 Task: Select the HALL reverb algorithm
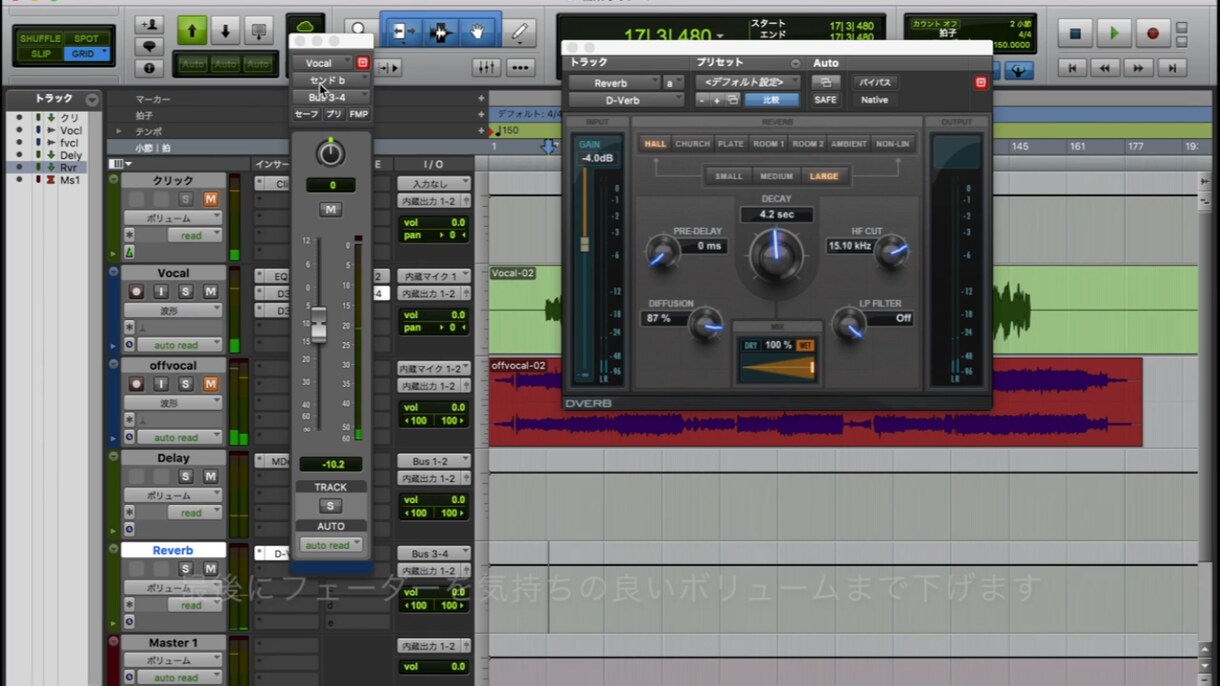click(655, 144)
